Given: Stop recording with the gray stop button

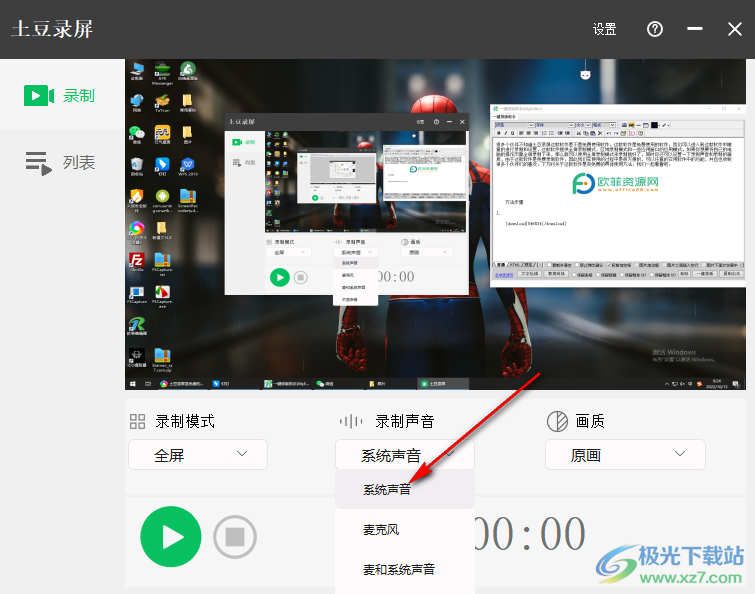Looking at the screenshot, I should pos(235,537).
